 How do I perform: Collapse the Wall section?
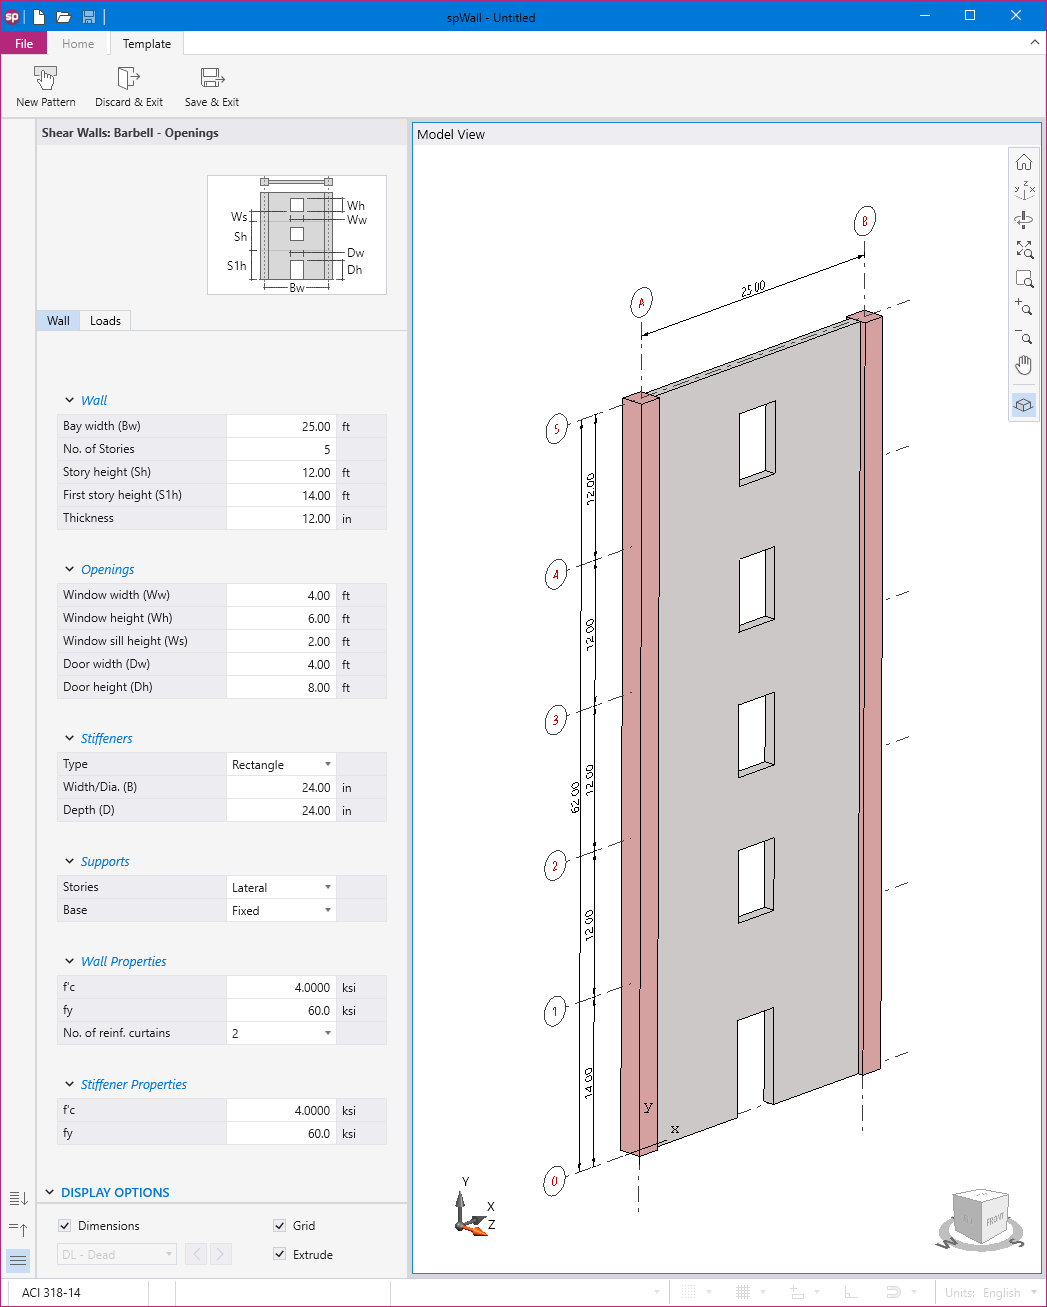click(69, 400)
